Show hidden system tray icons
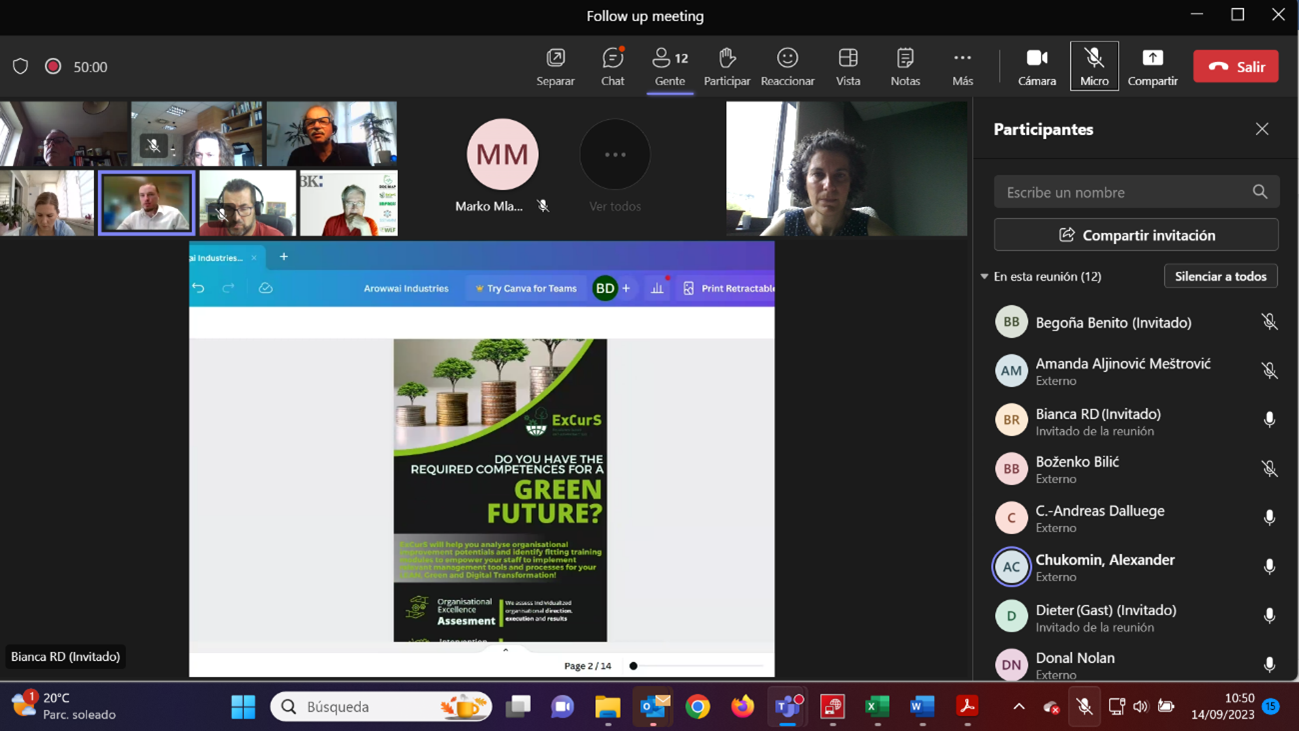Image resolution: width=1299 pixels, height=731 pixels. click(1019, 707)
